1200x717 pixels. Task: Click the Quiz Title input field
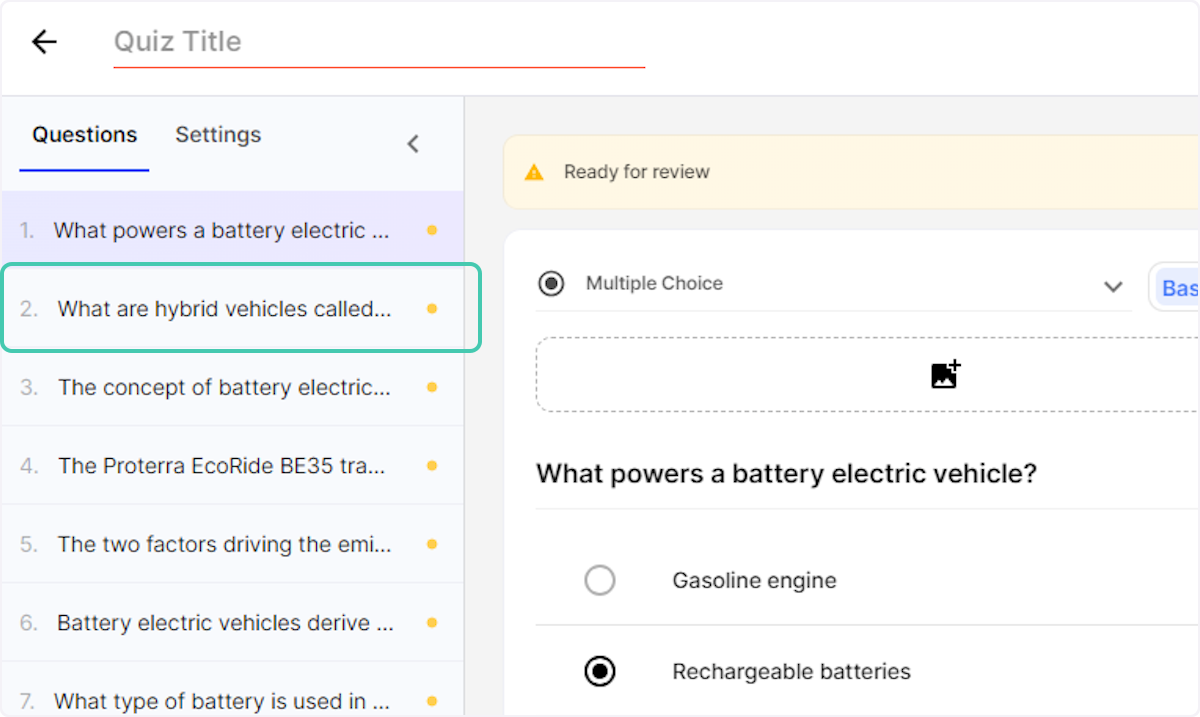click(378, 42)
